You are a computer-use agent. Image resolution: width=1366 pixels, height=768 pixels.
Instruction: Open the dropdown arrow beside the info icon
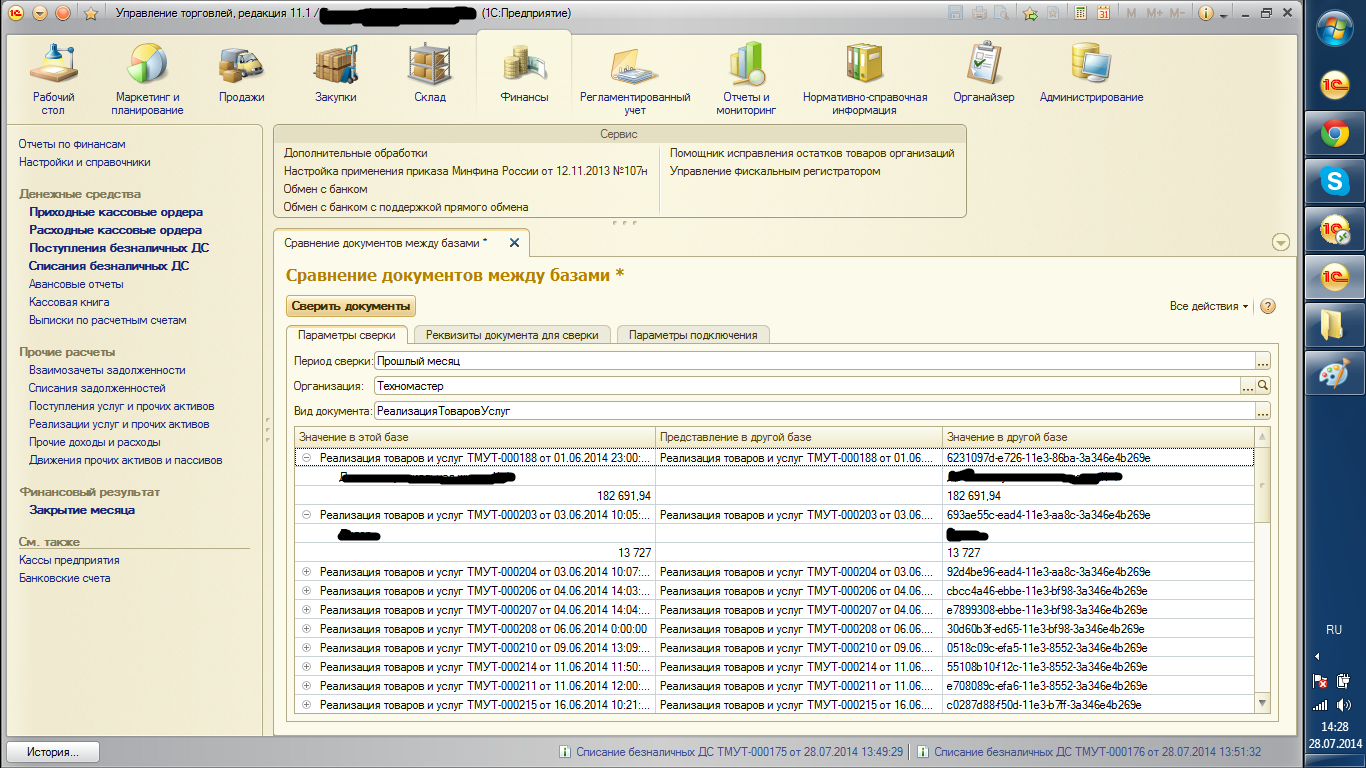[x=1224, y=14]
